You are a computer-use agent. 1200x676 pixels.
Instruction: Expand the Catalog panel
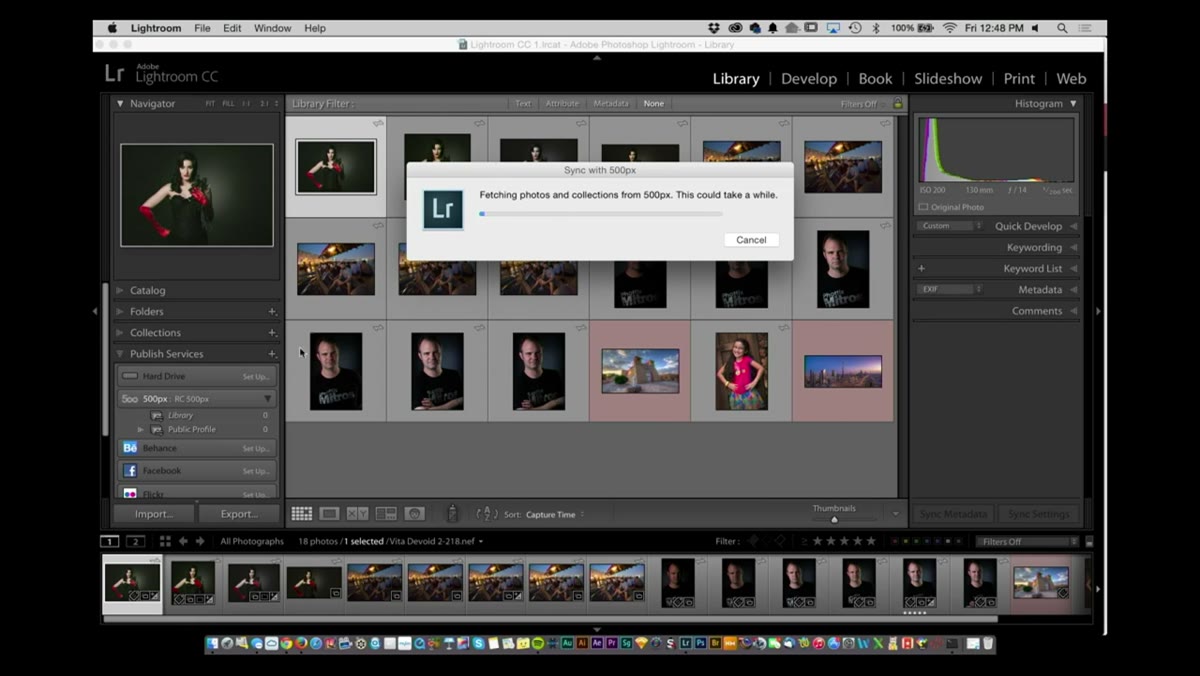click(x=120, y=290)
